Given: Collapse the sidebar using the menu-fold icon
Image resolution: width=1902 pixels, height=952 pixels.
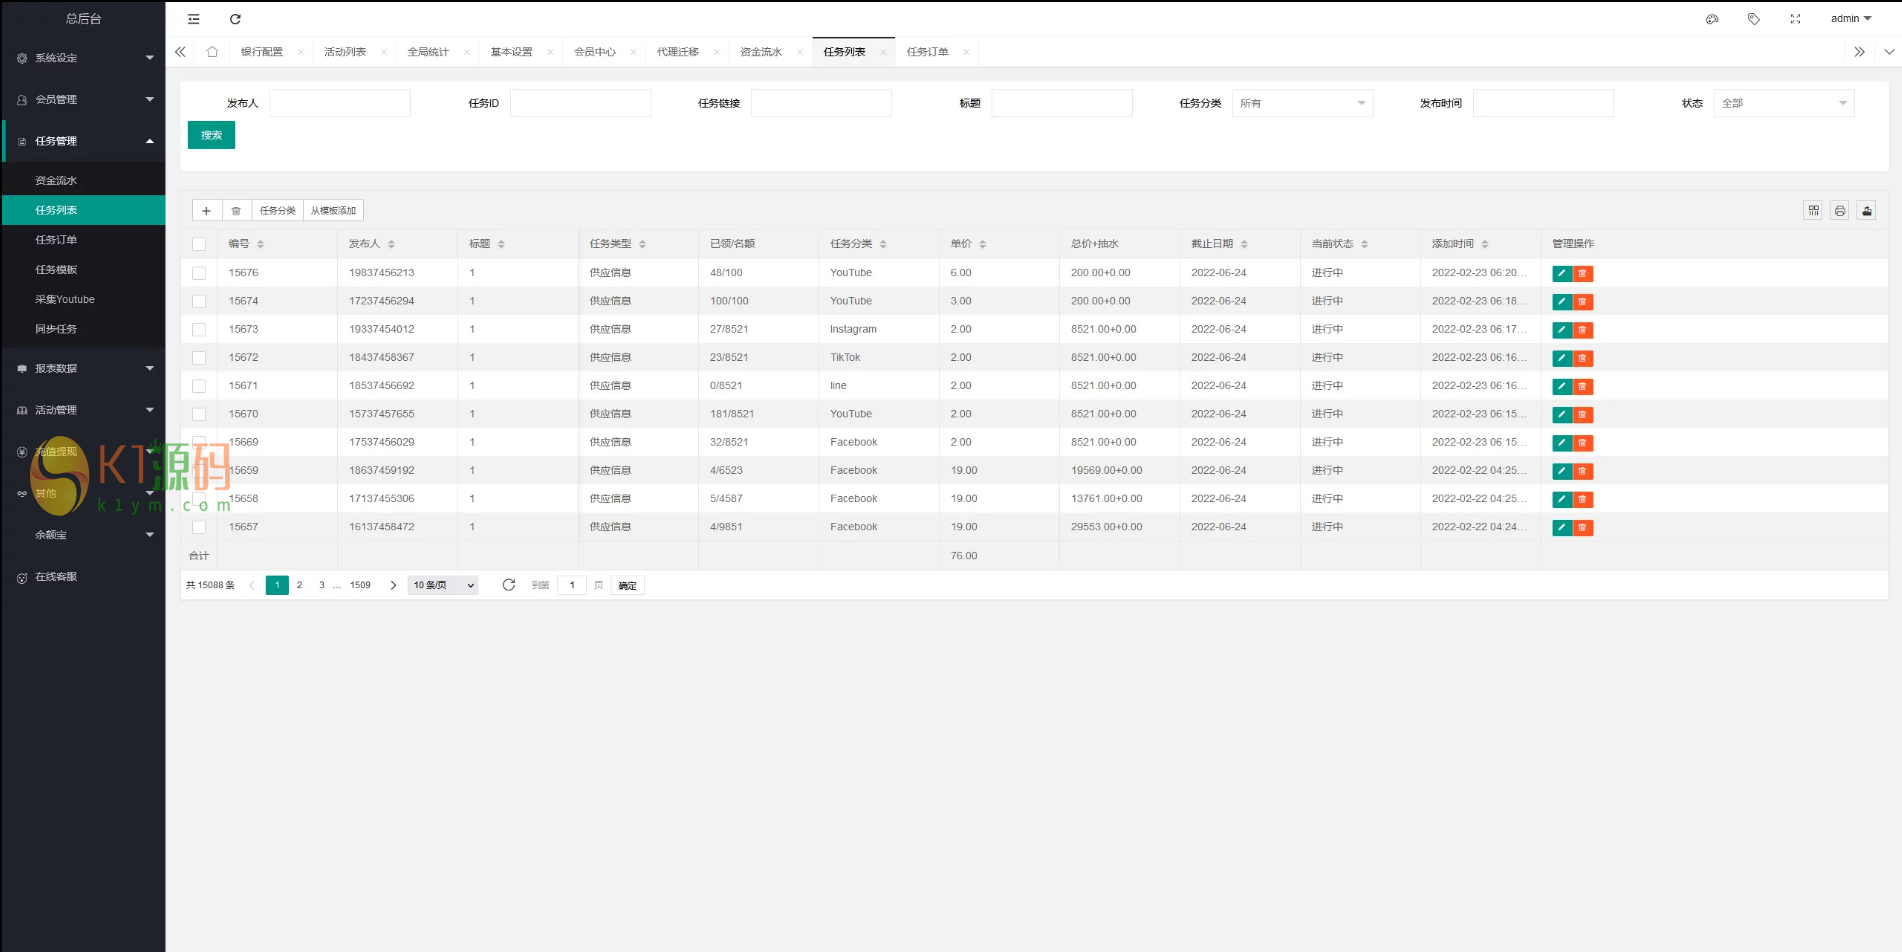Looking at the screenshot, I should pos(194,19).
